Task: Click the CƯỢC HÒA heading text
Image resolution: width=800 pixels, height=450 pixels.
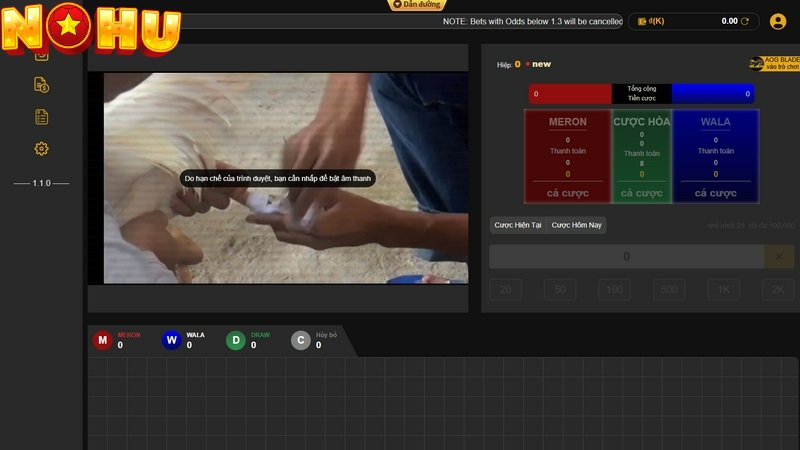Action: click(x=641, y=122)
